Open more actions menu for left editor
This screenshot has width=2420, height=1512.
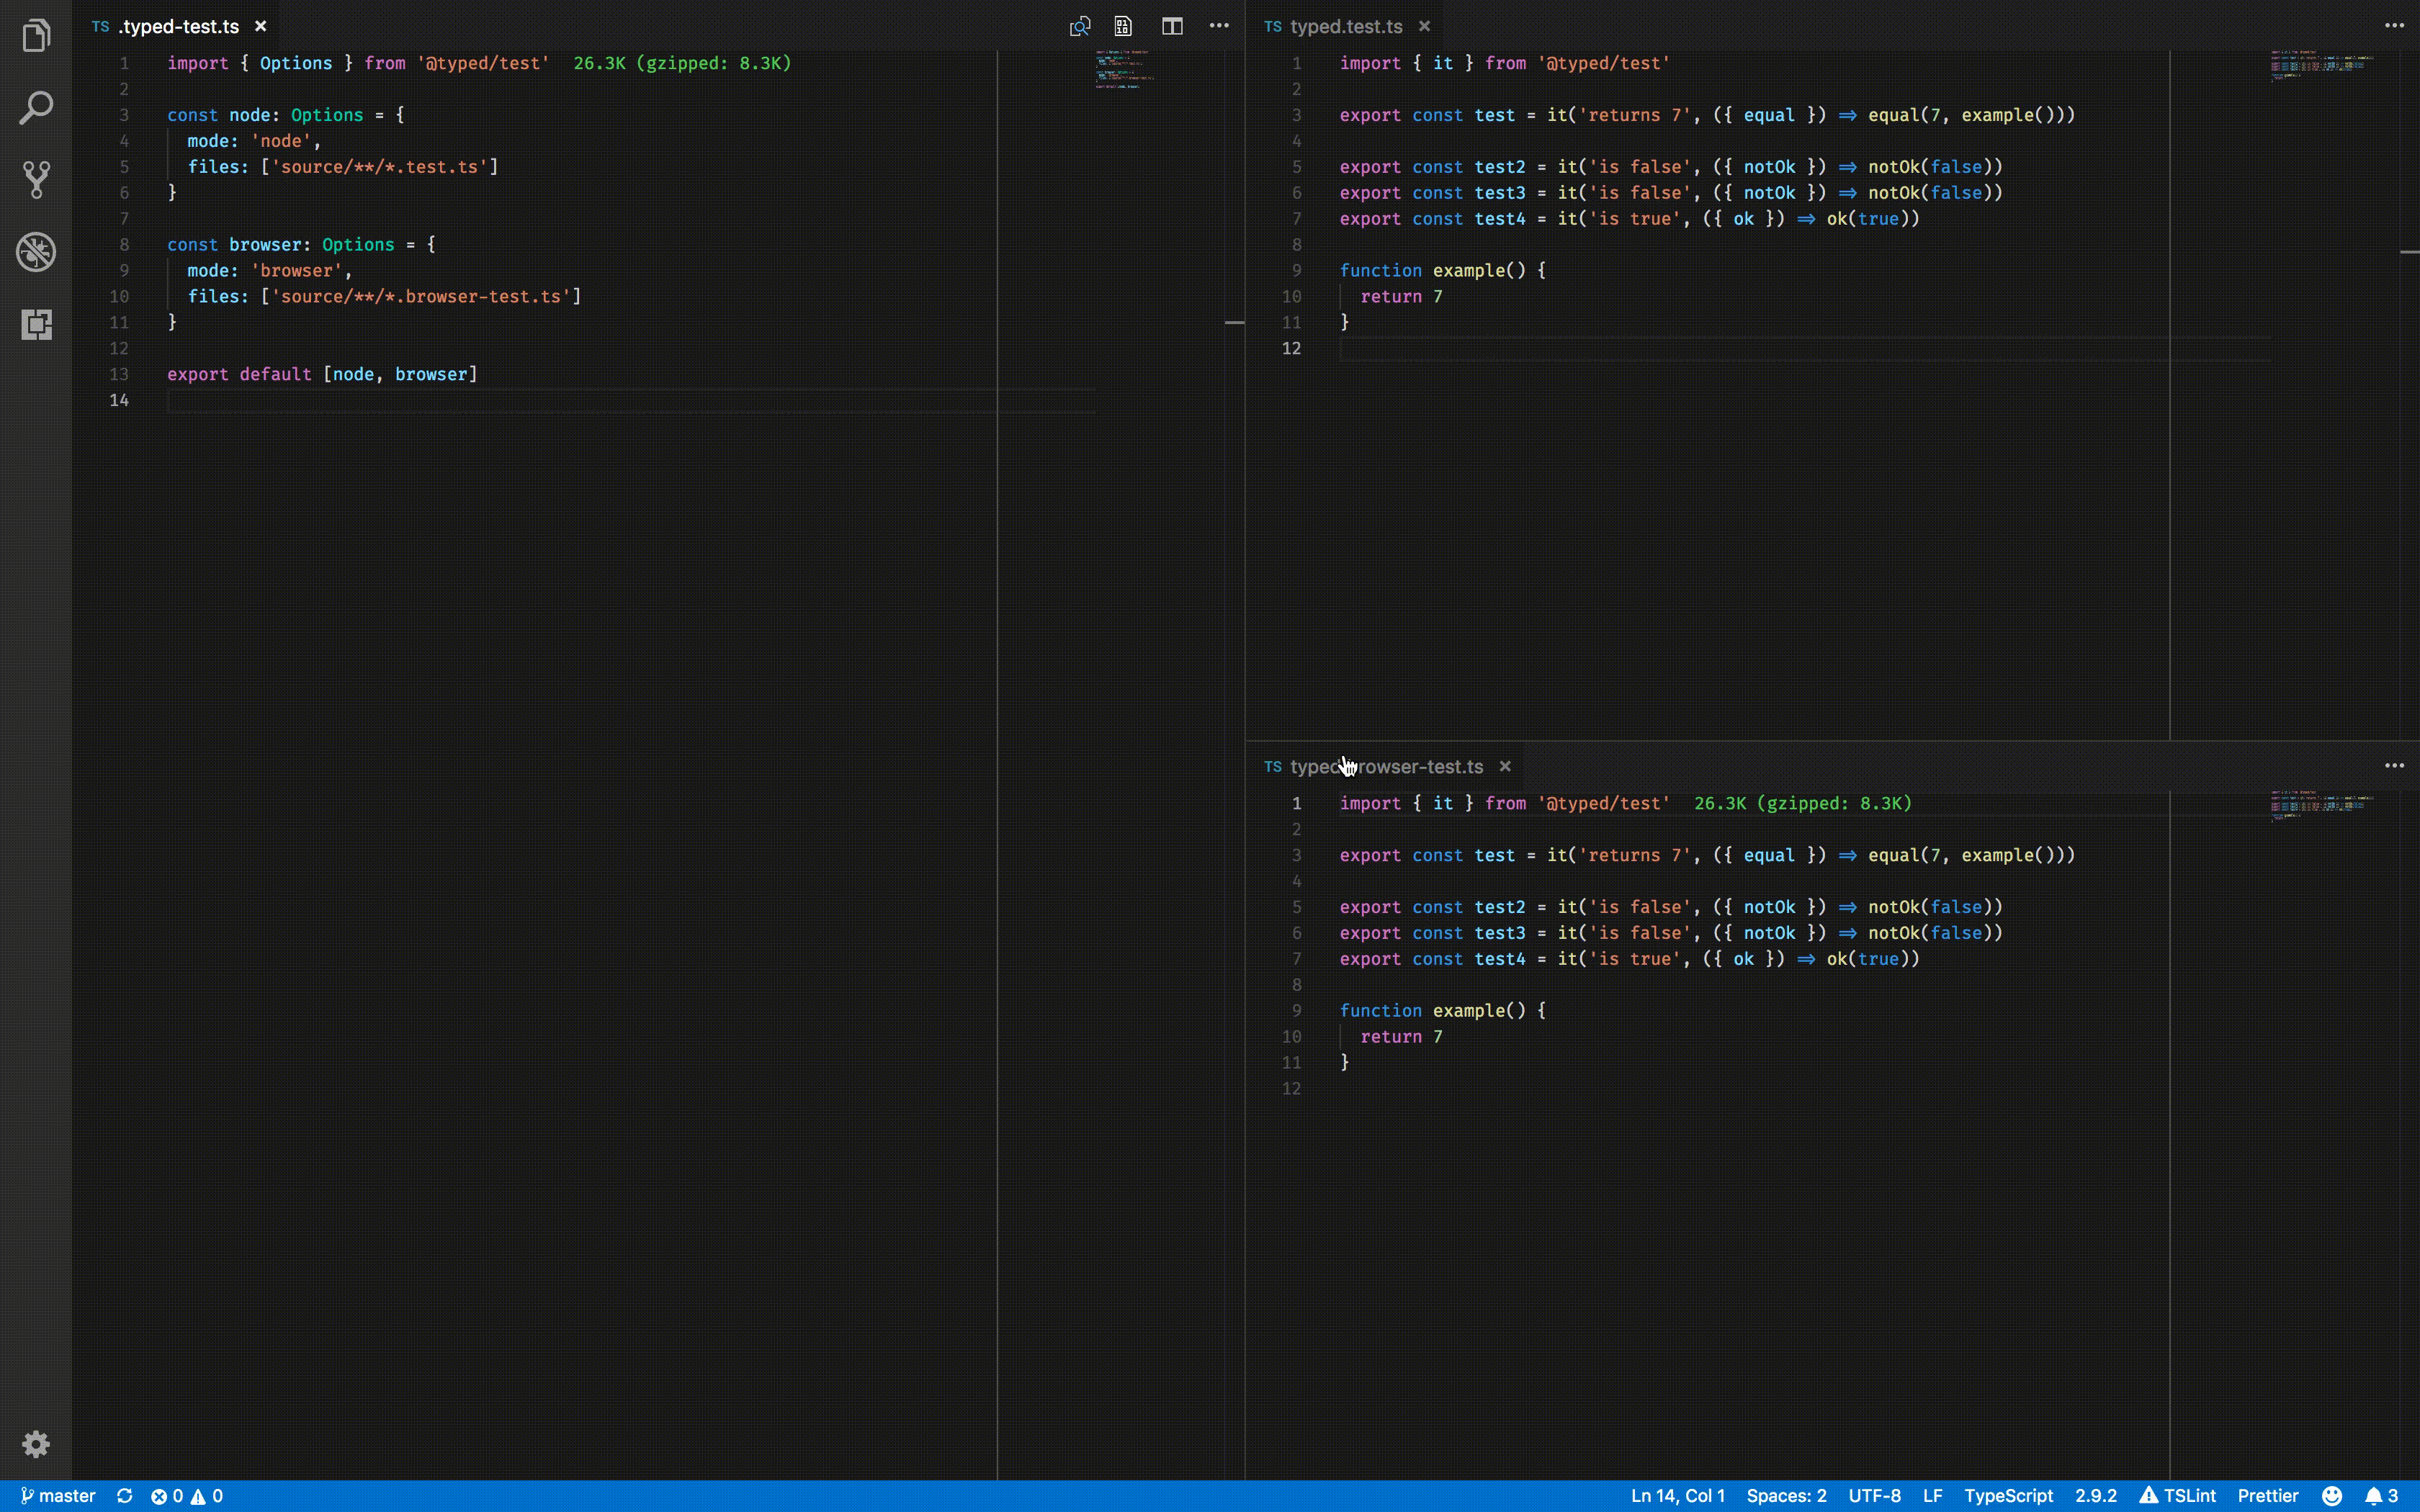pos(1219,26)
